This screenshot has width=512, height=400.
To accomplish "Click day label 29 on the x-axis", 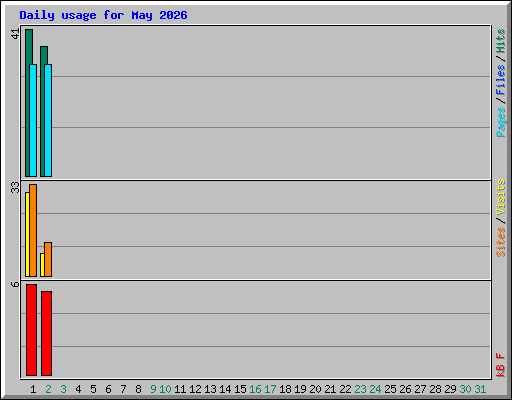I will pos(450,389).
